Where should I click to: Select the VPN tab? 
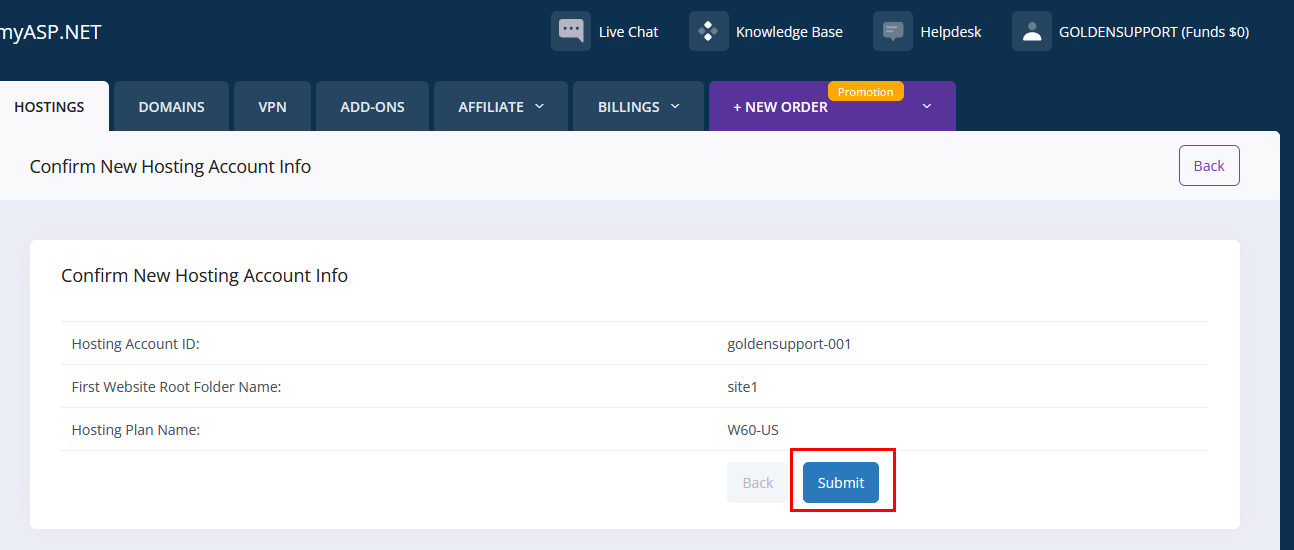click(272, 107)
